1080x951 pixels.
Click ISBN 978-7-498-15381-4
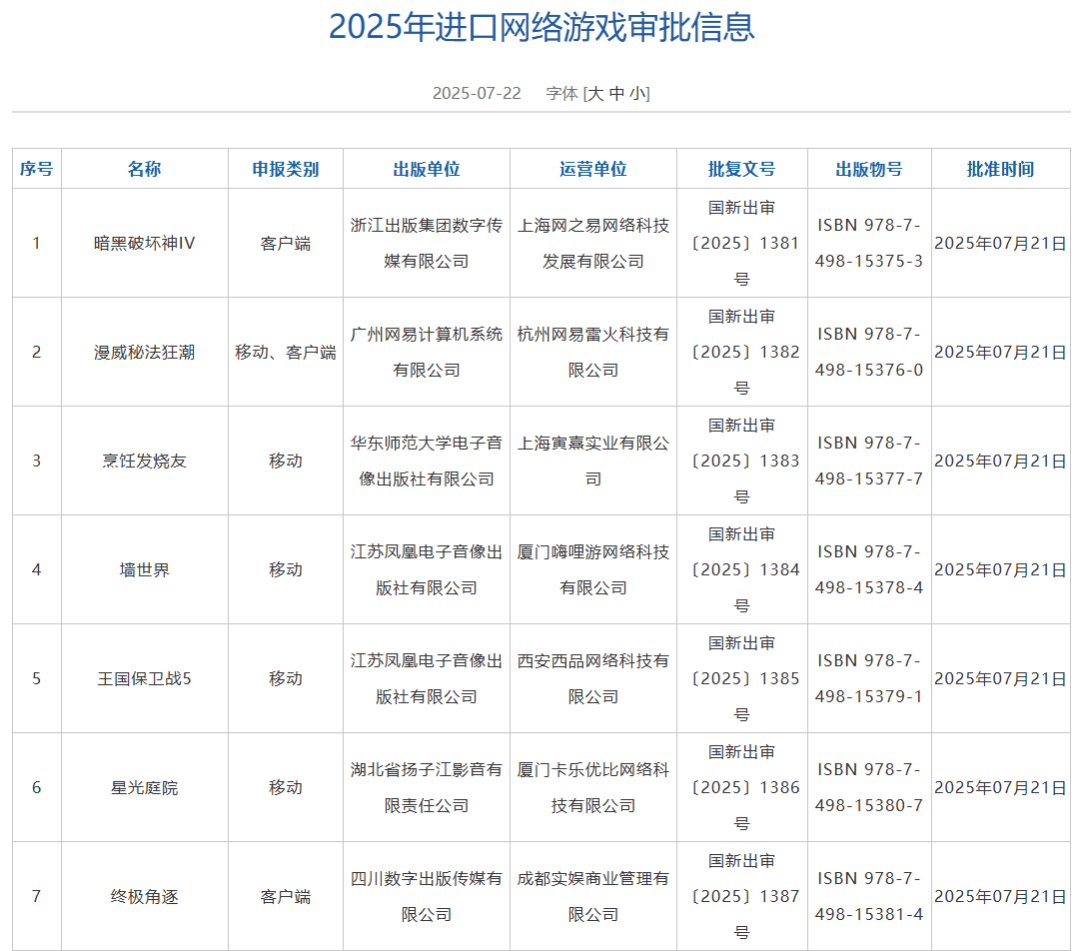869,896
